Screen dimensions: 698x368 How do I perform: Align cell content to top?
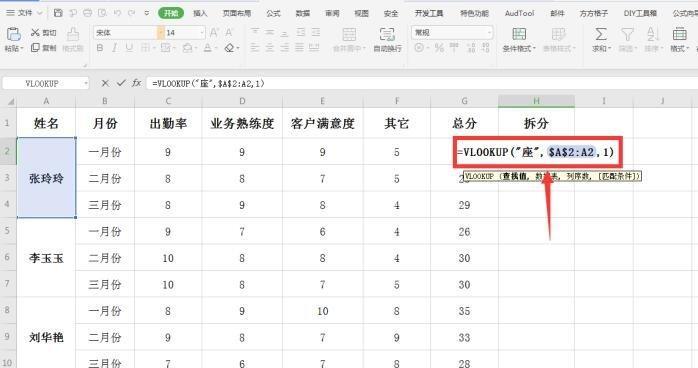(x=255, y=32)
